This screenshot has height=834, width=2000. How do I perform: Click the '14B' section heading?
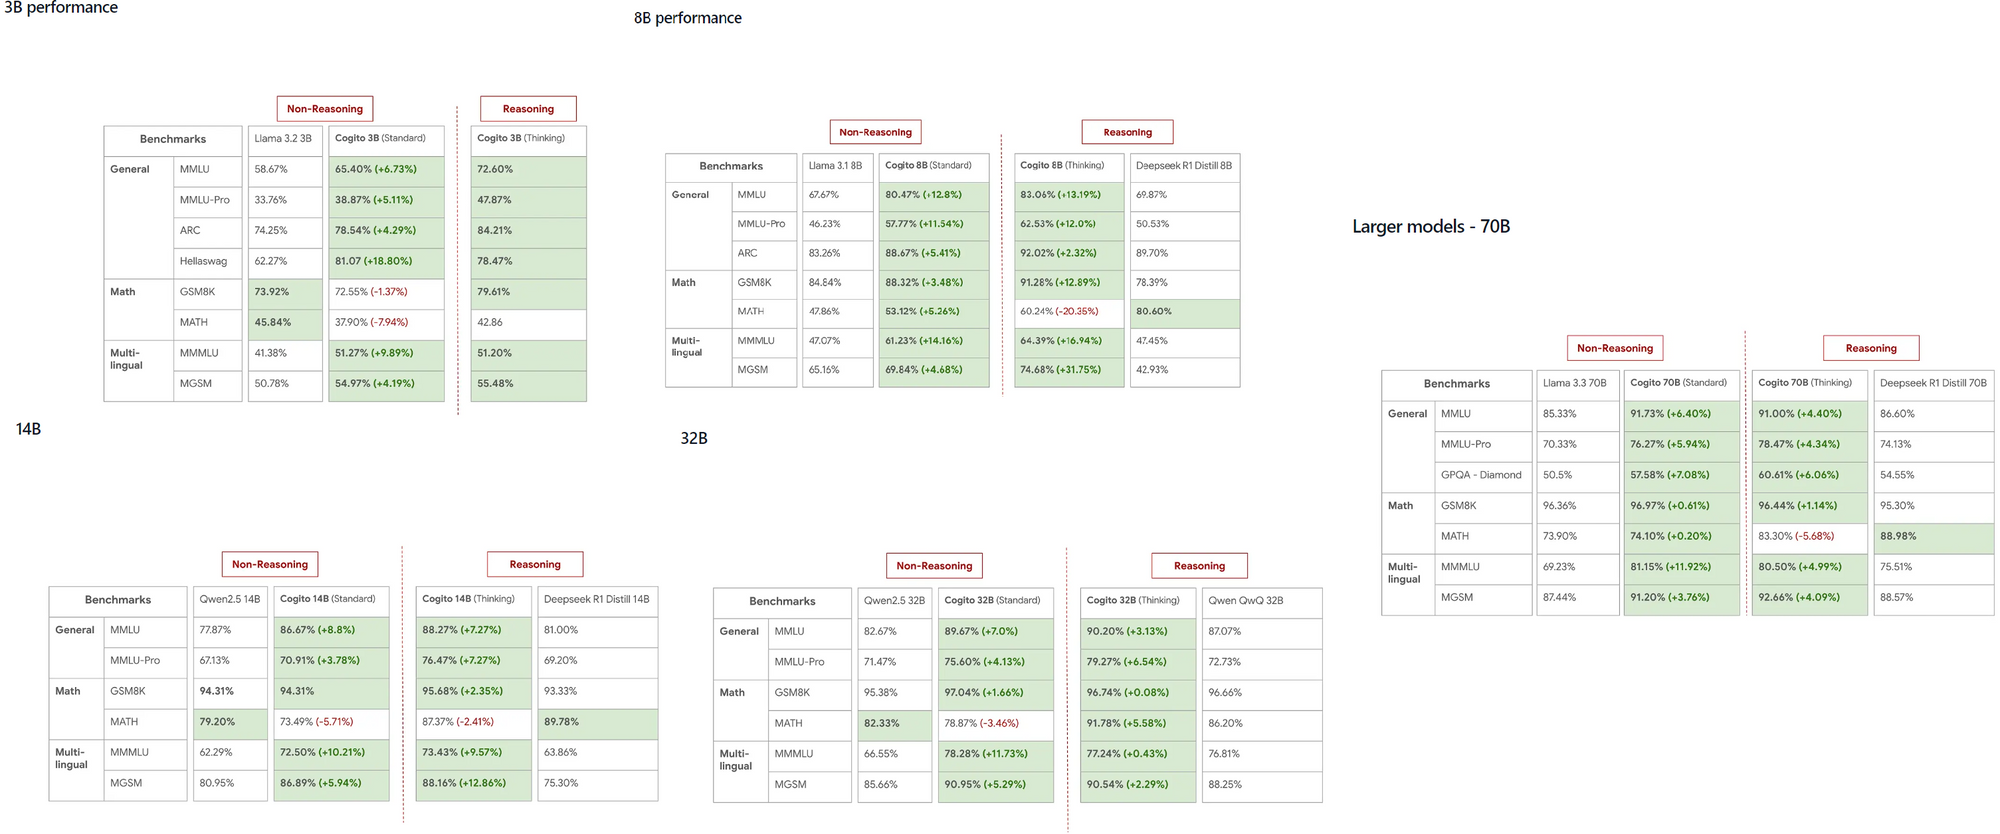(x=28, y=429)
